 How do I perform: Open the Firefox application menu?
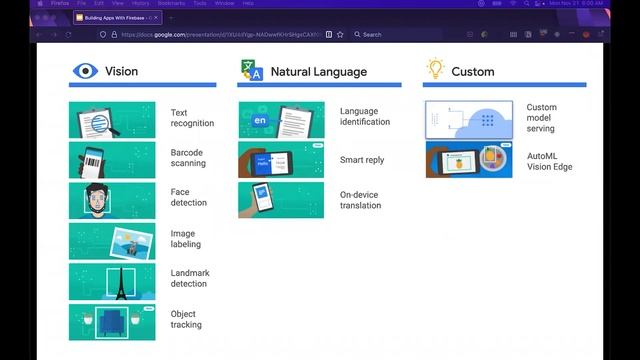click(60, 3)
